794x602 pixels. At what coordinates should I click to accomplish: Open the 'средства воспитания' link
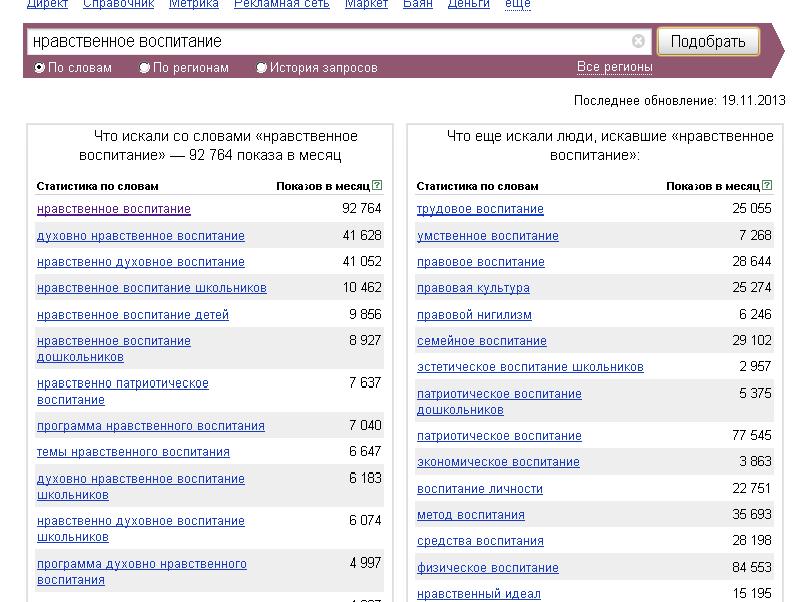[x=480, y=541]
